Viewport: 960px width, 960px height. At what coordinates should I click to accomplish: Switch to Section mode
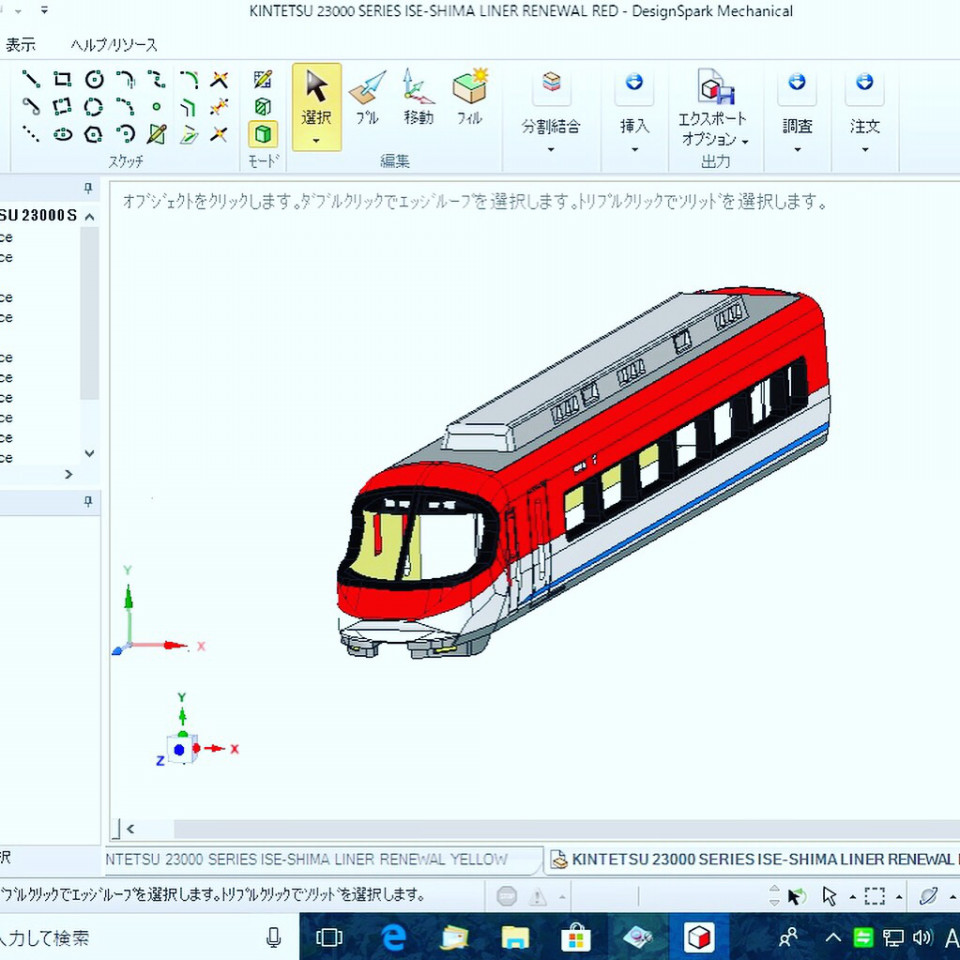pos(262,107)
